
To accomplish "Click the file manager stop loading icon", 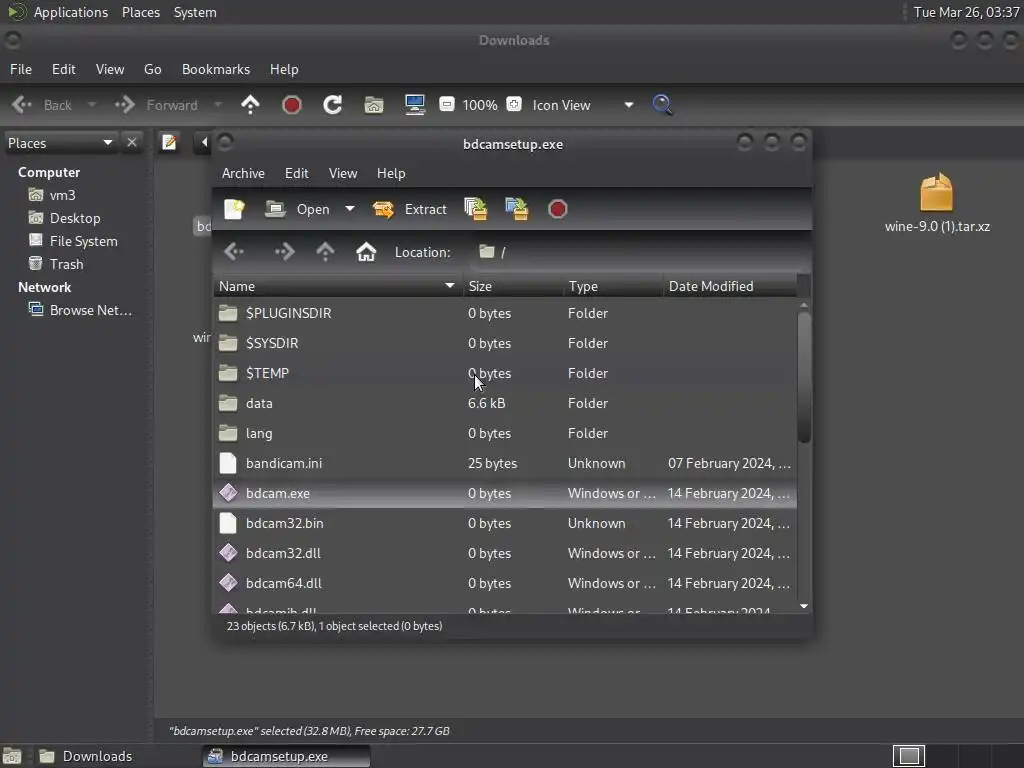I will pos(291,105).
